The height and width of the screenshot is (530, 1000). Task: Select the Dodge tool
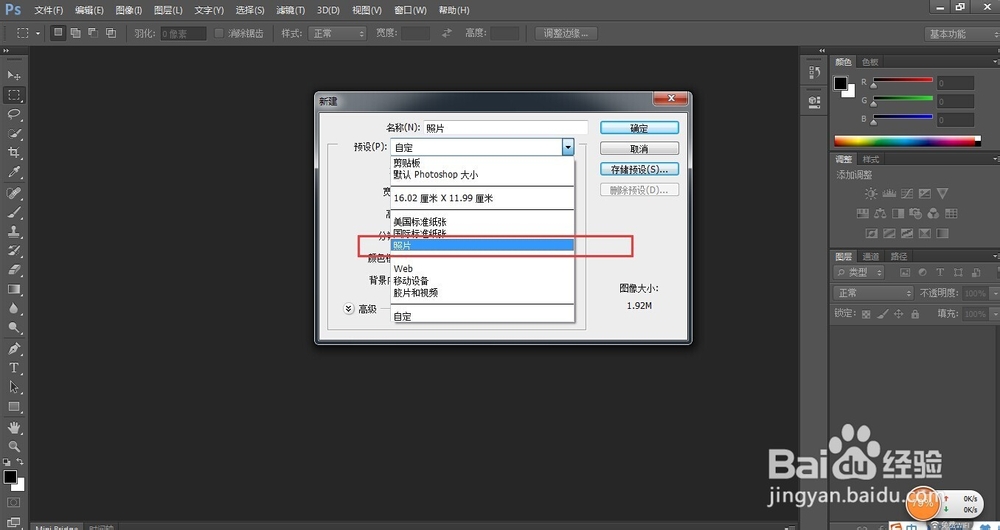pyautogui.click(x=14, y=328)
